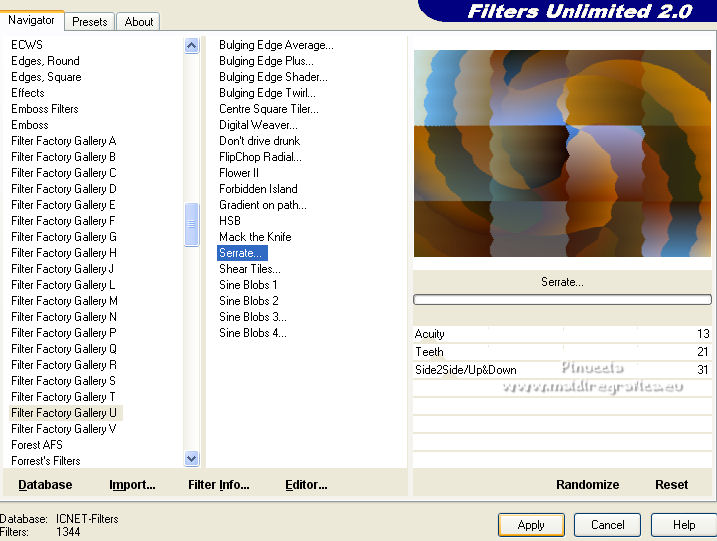Select Filter Factory Gallery T
Image resolution: width=717 pixels, height=541 pixels.
64,397
